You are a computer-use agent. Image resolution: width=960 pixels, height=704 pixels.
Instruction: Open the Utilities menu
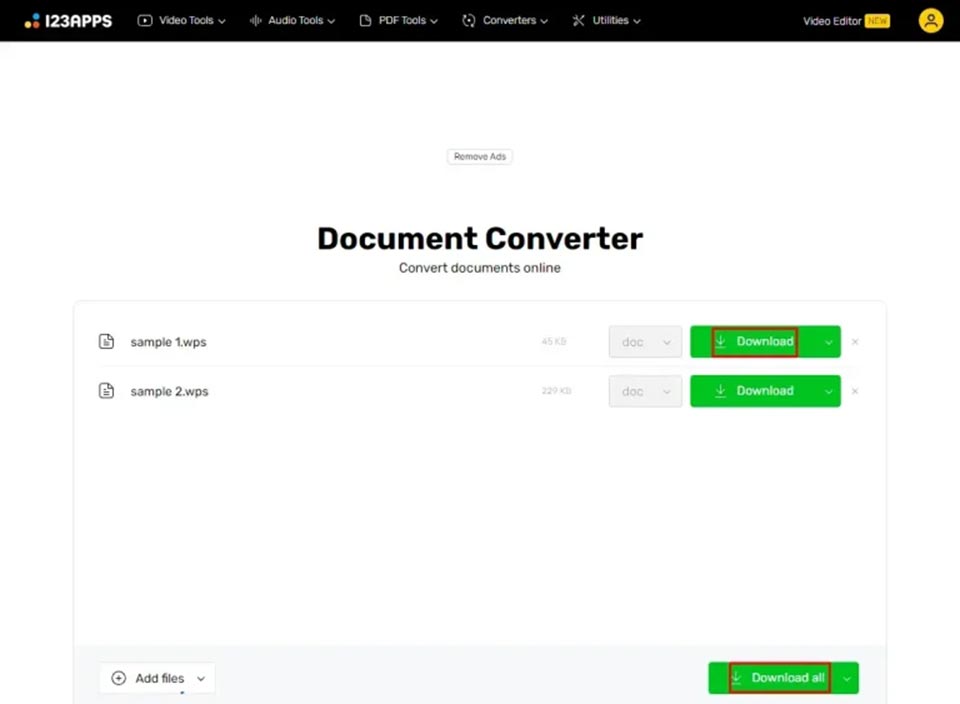coord(606,20)
